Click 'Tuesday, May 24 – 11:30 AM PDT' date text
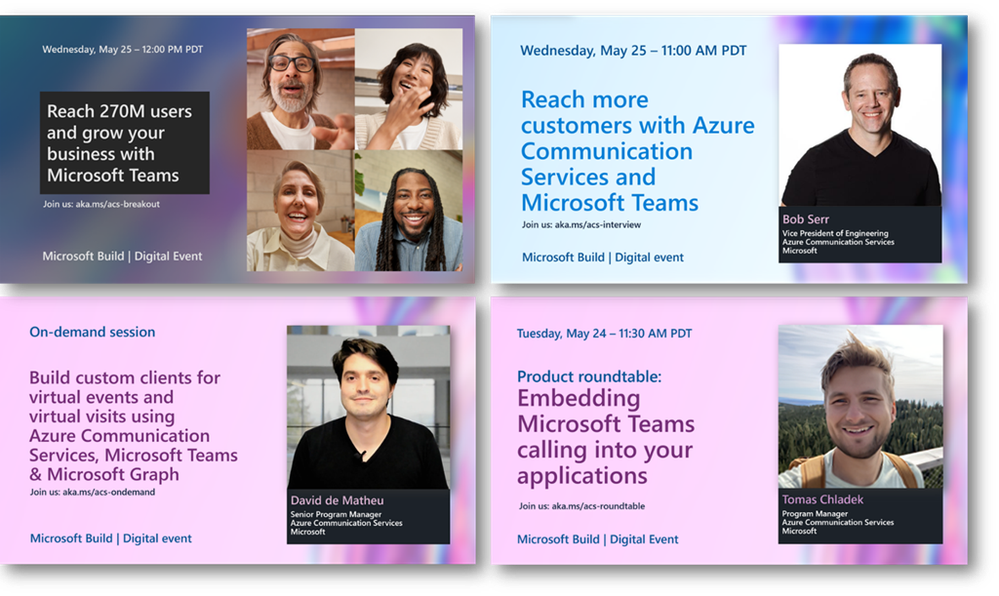Viewport: 999px width, 596px height. pos(604,333)
